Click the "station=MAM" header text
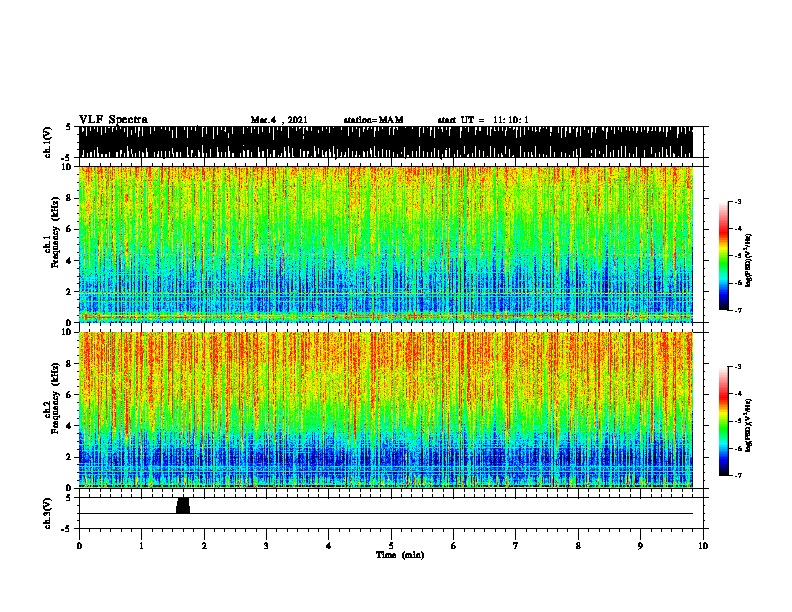This screenshot has width=792, height=612. [373, 120]
